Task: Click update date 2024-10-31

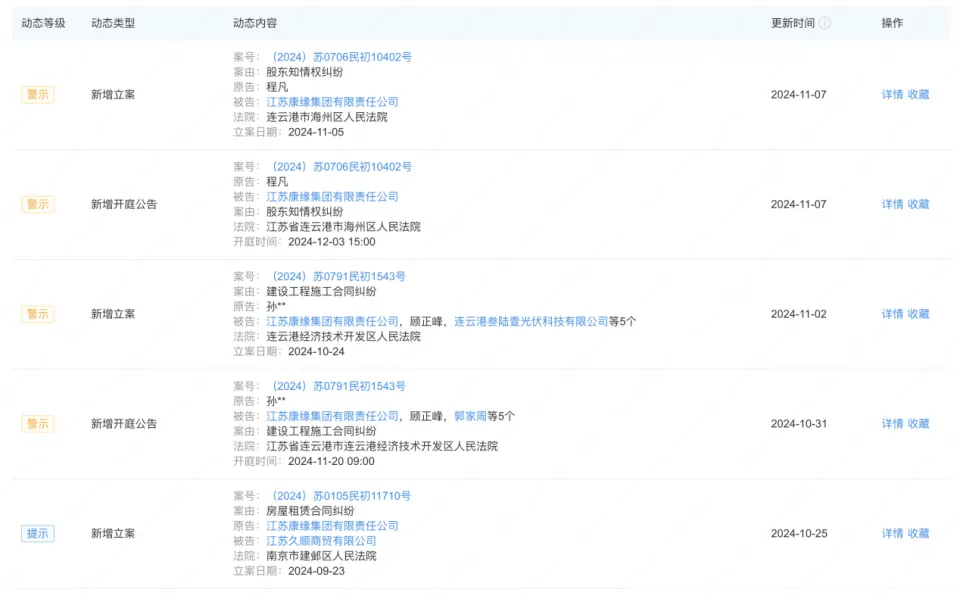Action: (x=798, y=423)
